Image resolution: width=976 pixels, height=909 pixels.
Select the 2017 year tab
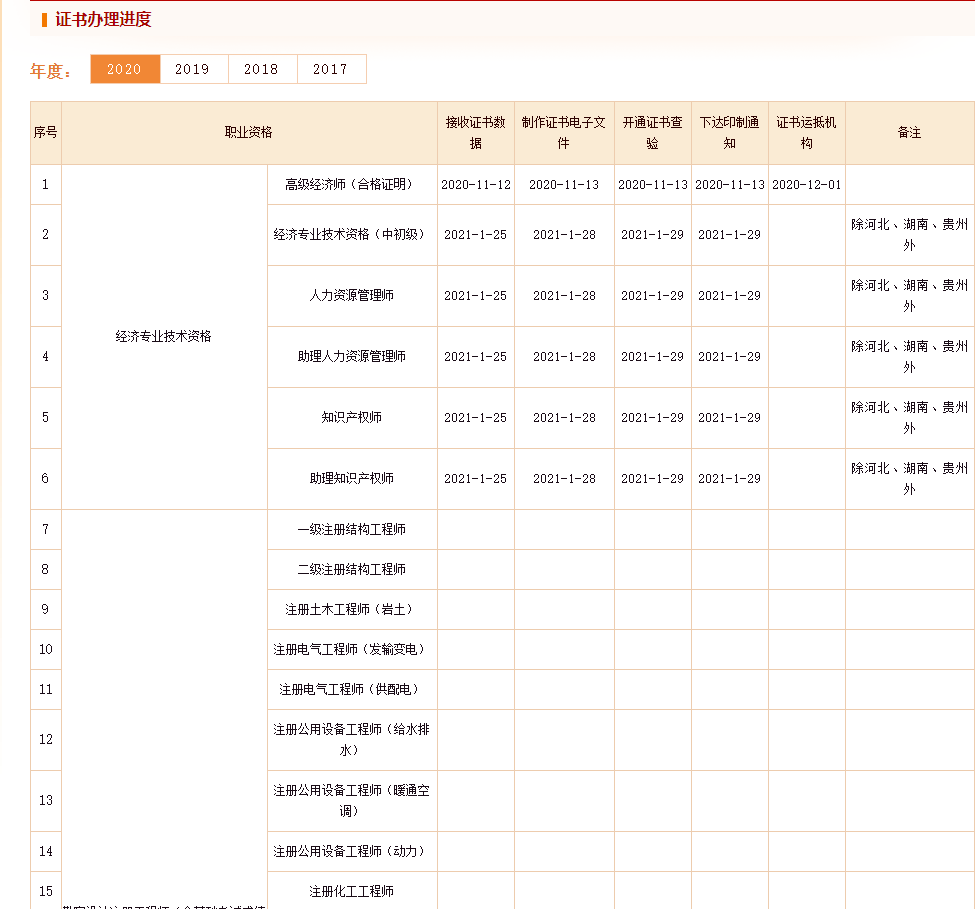(331, 69)
